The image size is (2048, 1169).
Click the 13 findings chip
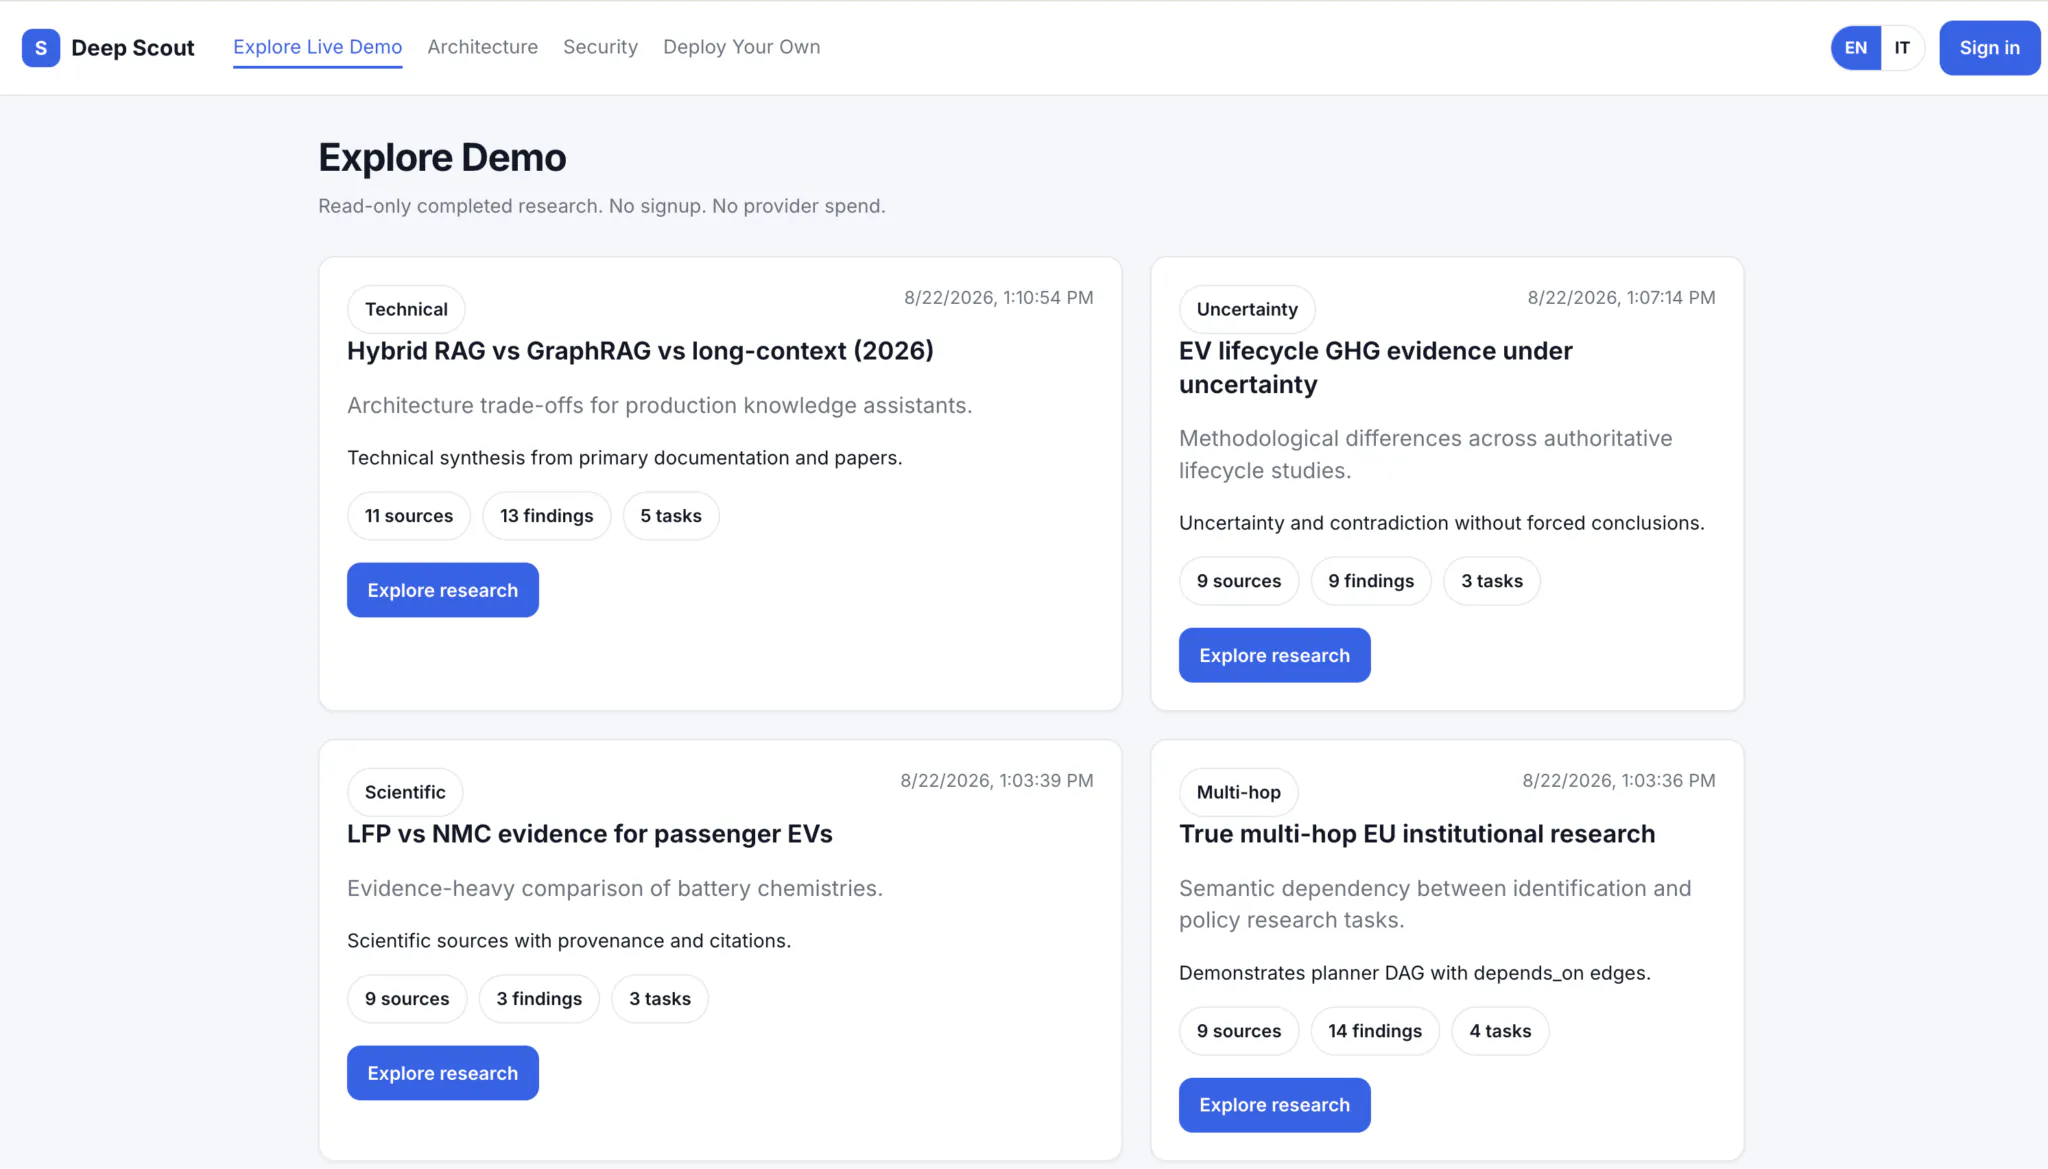point(546,516)
